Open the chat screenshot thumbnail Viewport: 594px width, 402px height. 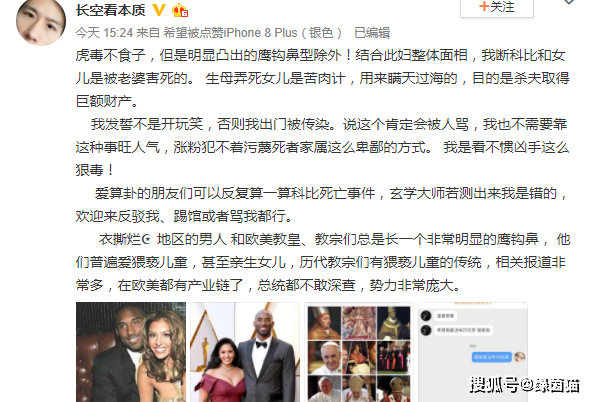click(473, 352)
